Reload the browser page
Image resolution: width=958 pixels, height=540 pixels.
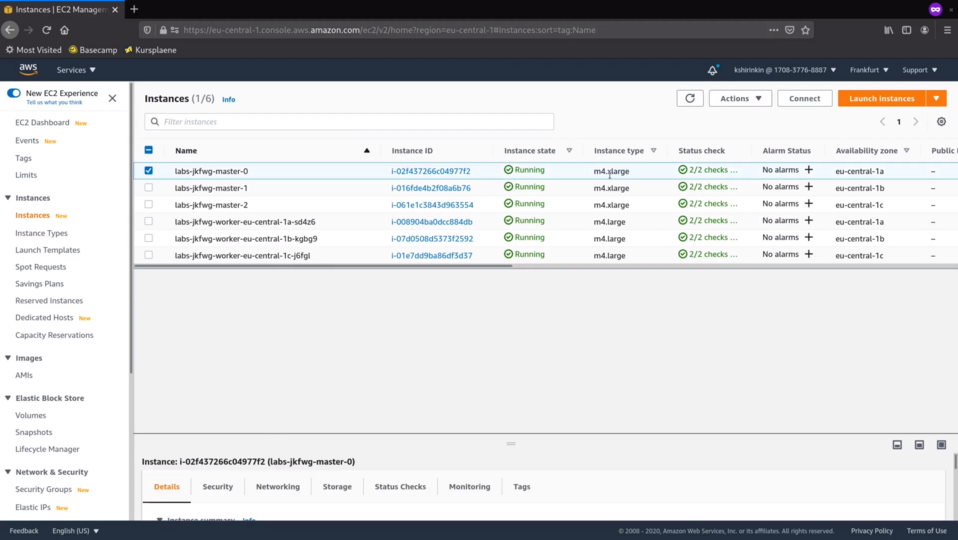(46, 30)
